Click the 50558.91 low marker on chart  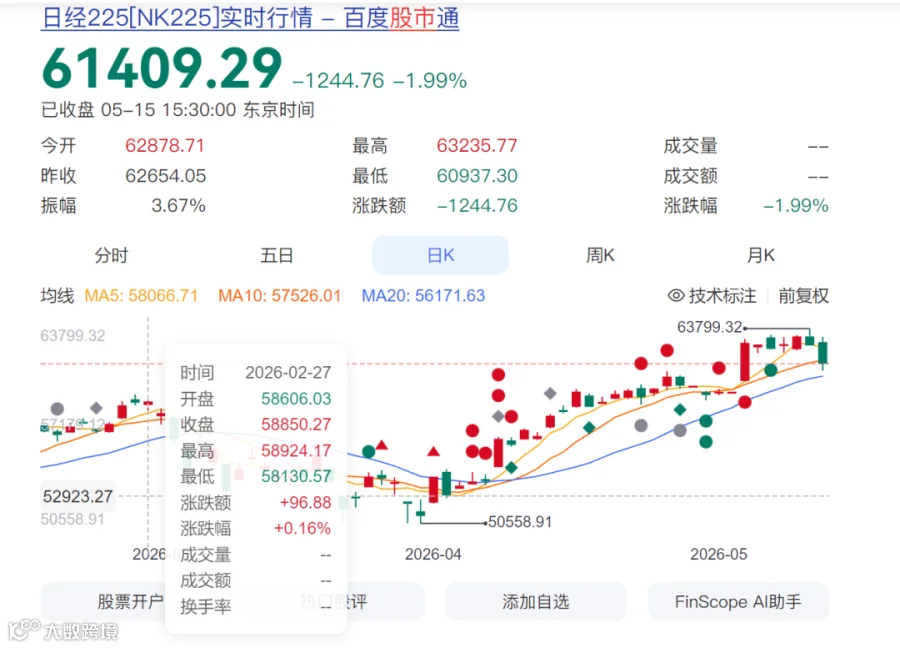[x=520, y=522]
